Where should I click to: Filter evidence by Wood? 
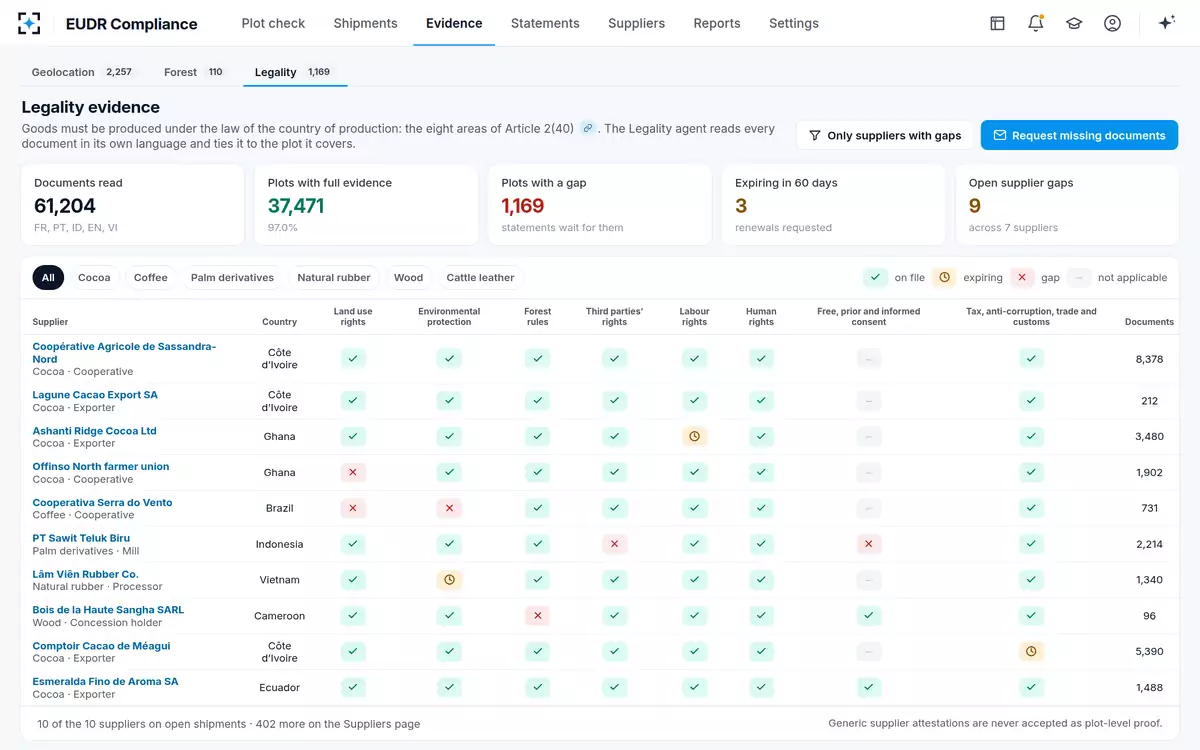pyautogui.click(x=408, y=278)
